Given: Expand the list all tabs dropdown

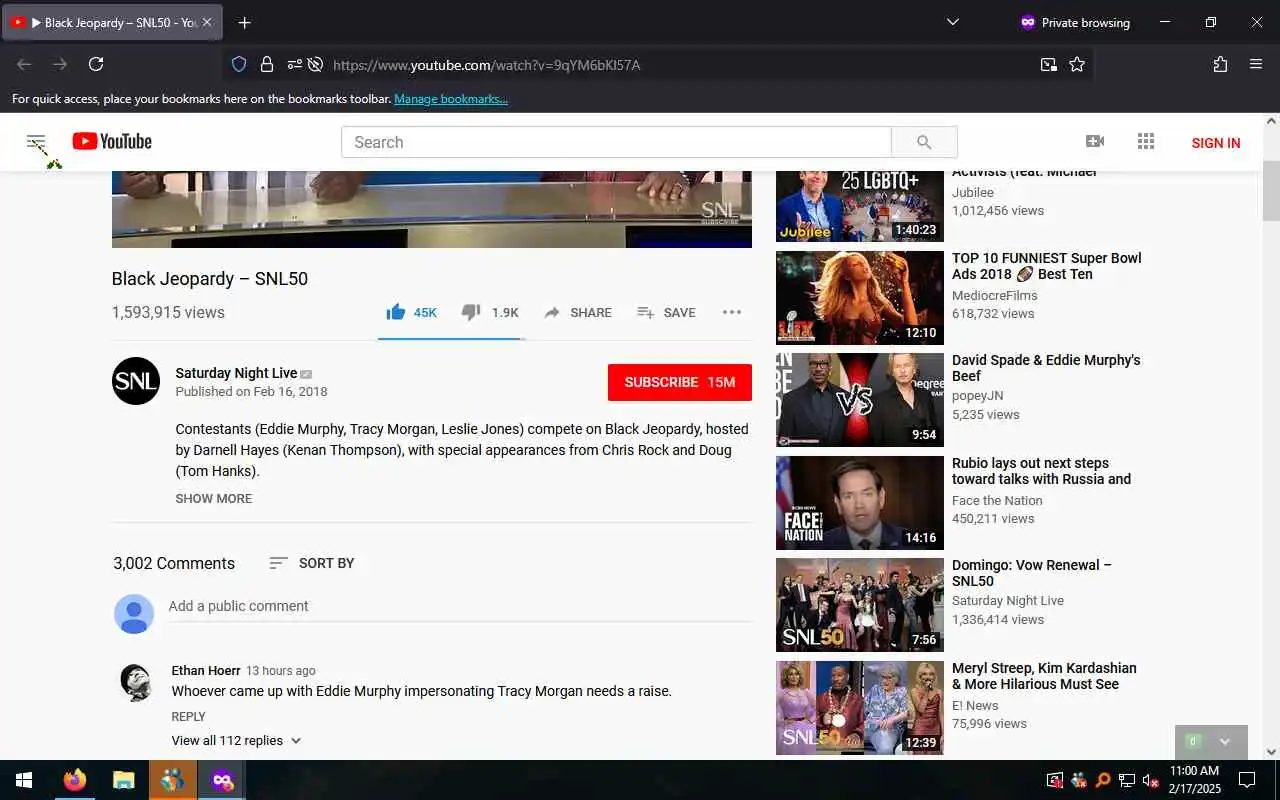Looking at the screenshot, I should [x=952, y=22].
